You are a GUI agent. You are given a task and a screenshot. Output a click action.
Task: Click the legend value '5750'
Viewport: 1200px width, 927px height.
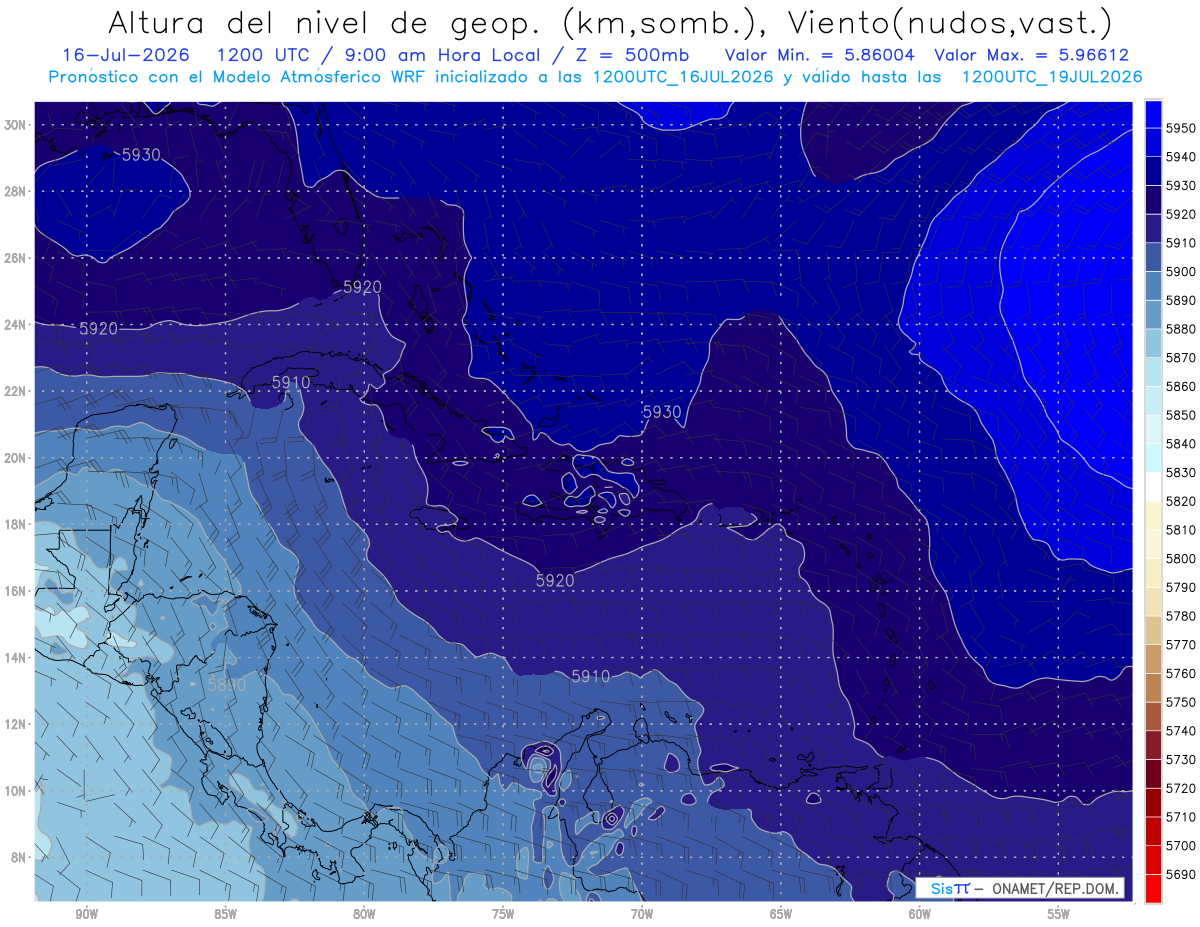click(1181, 702)
